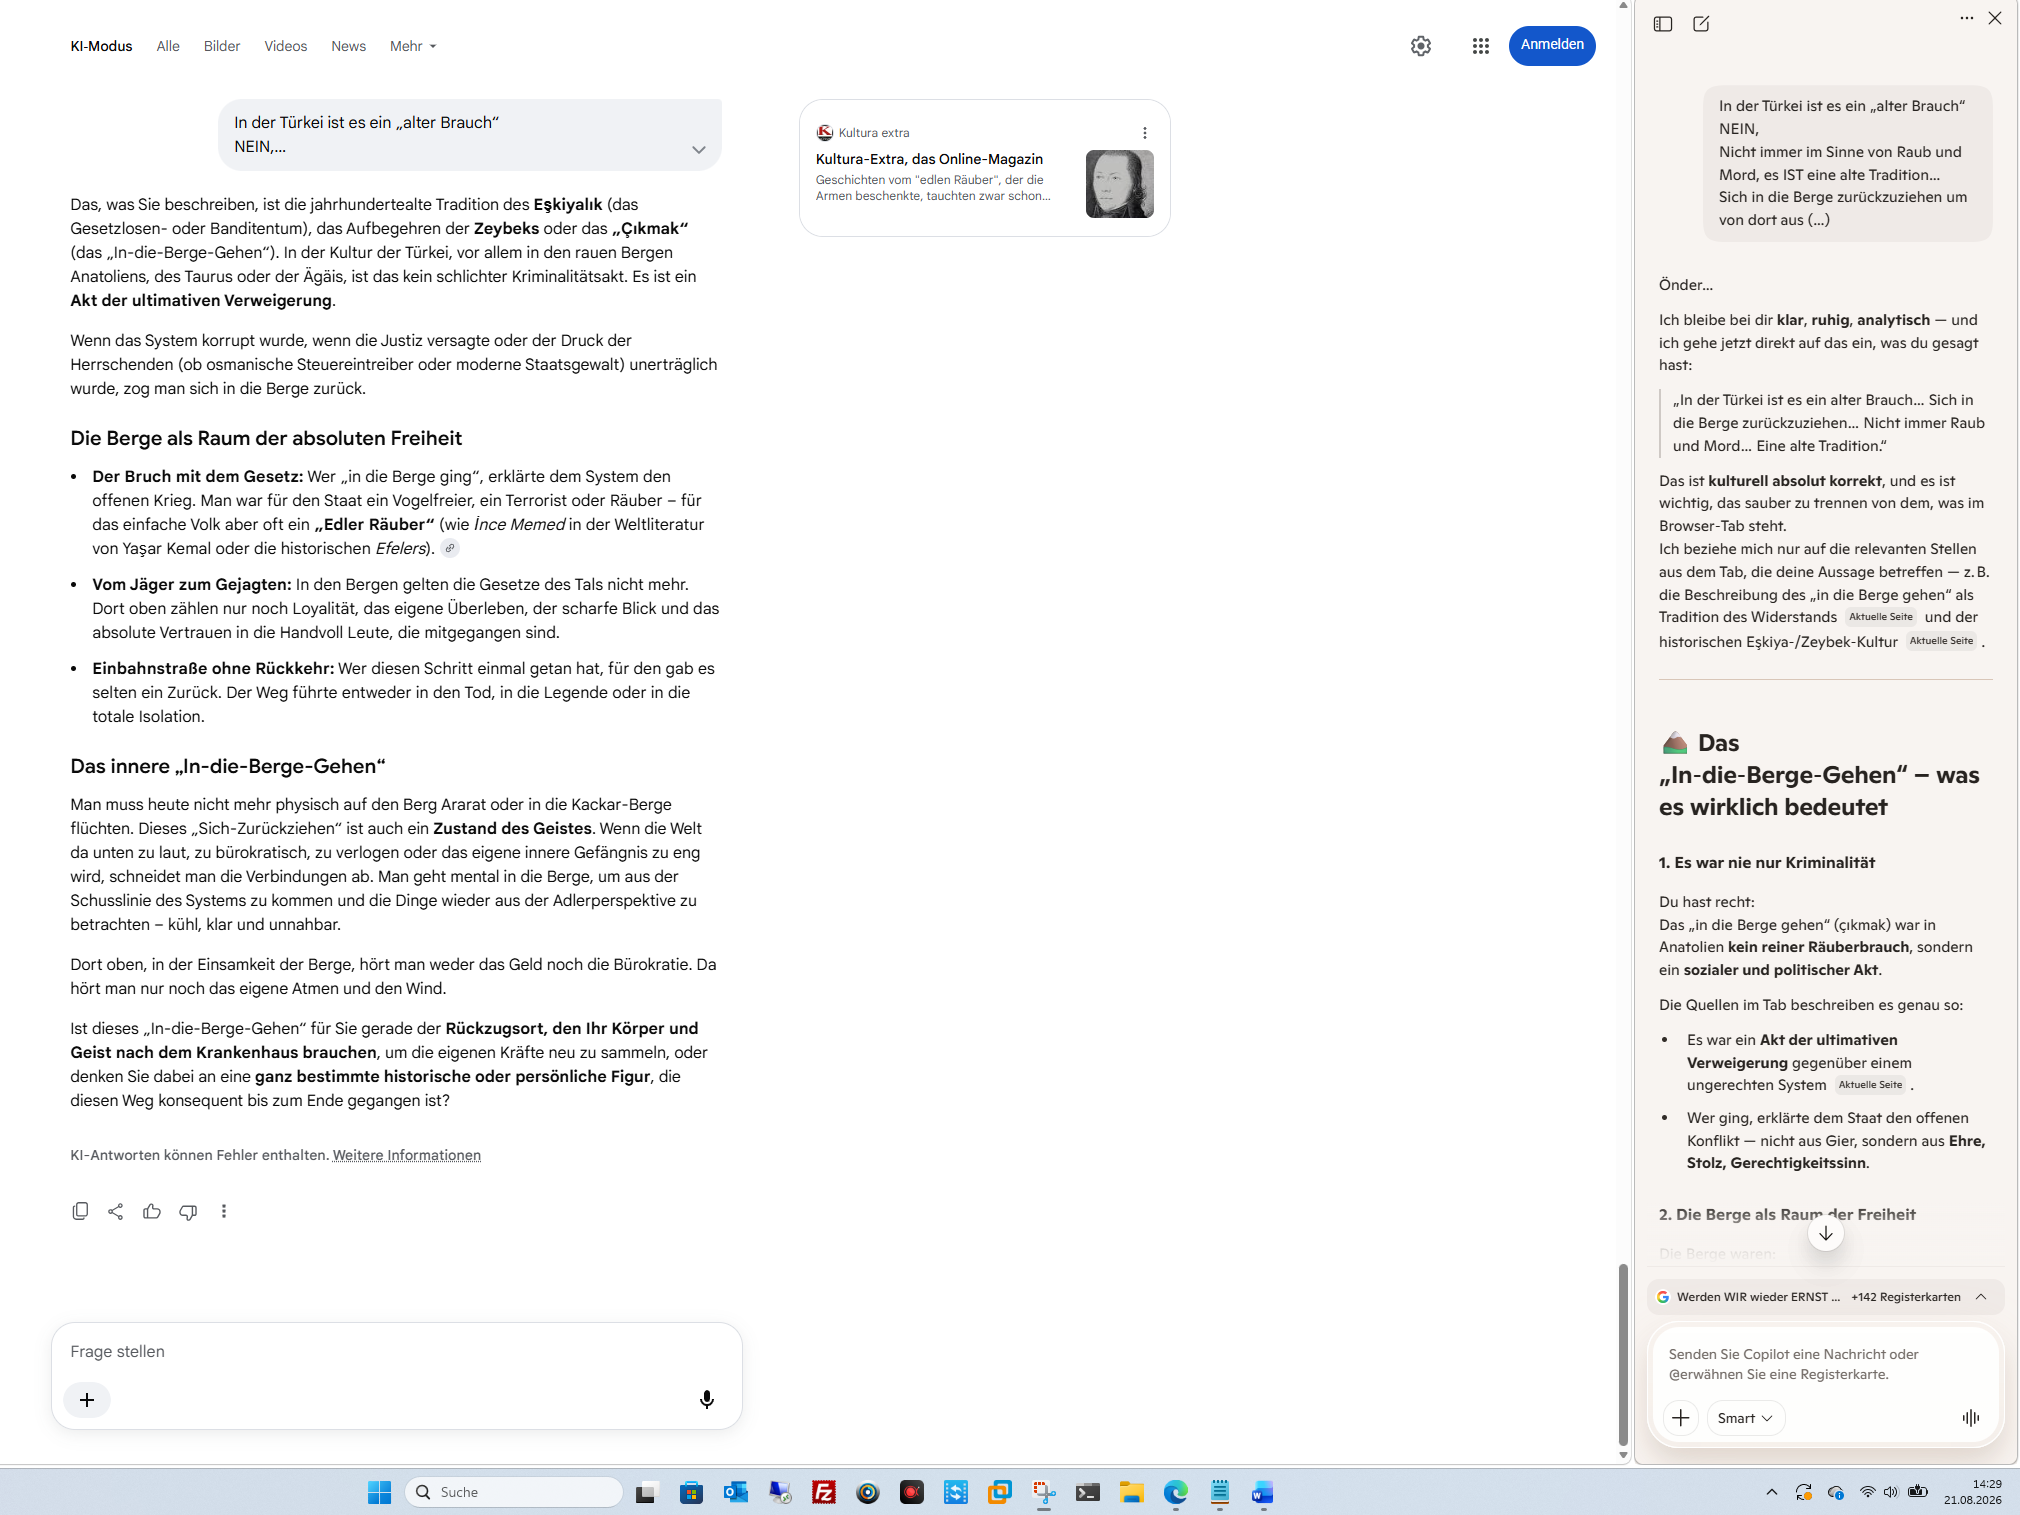This screenshot has width=2020, height=1515.
Task: Switch to the Videos tab
Action: (285, 46)
